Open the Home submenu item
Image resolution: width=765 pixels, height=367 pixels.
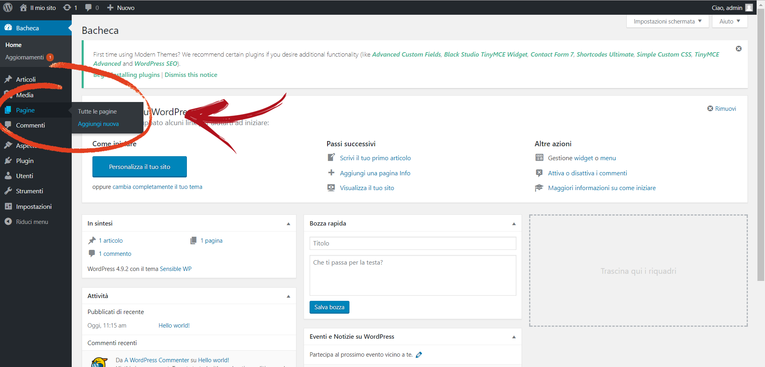click(14, 45)
